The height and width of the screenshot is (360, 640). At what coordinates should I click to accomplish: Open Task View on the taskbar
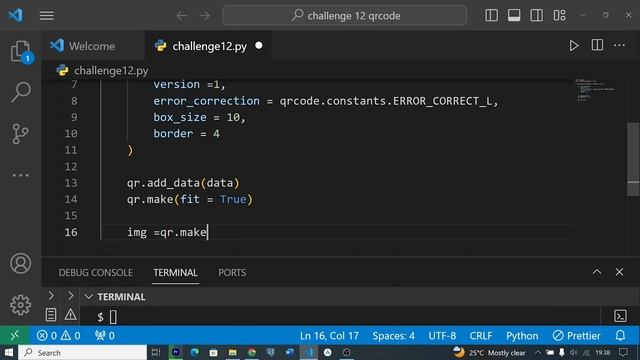tap(156, 352)
